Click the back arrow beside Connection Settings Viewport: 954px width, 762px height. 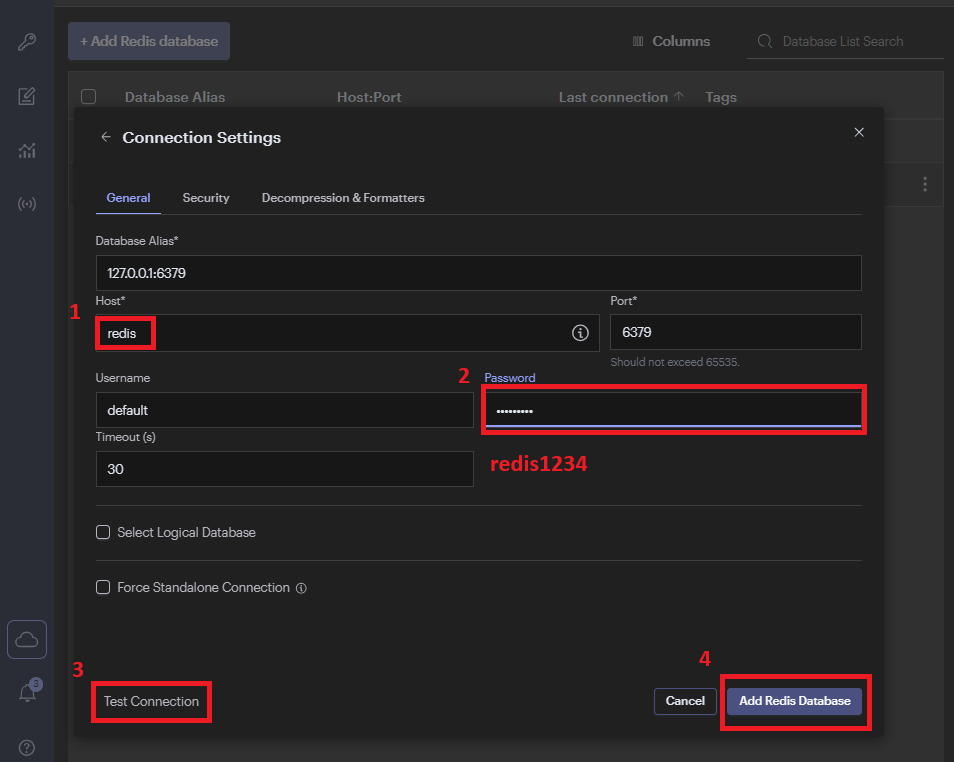[x=106, y=137]
